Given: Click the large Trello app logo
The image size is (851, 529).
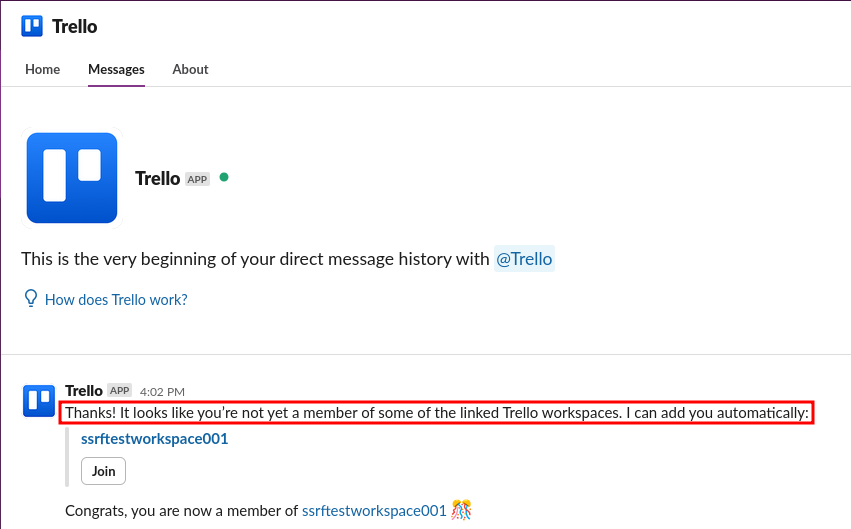Looking at the screenshot, I should tap(72, 177).
